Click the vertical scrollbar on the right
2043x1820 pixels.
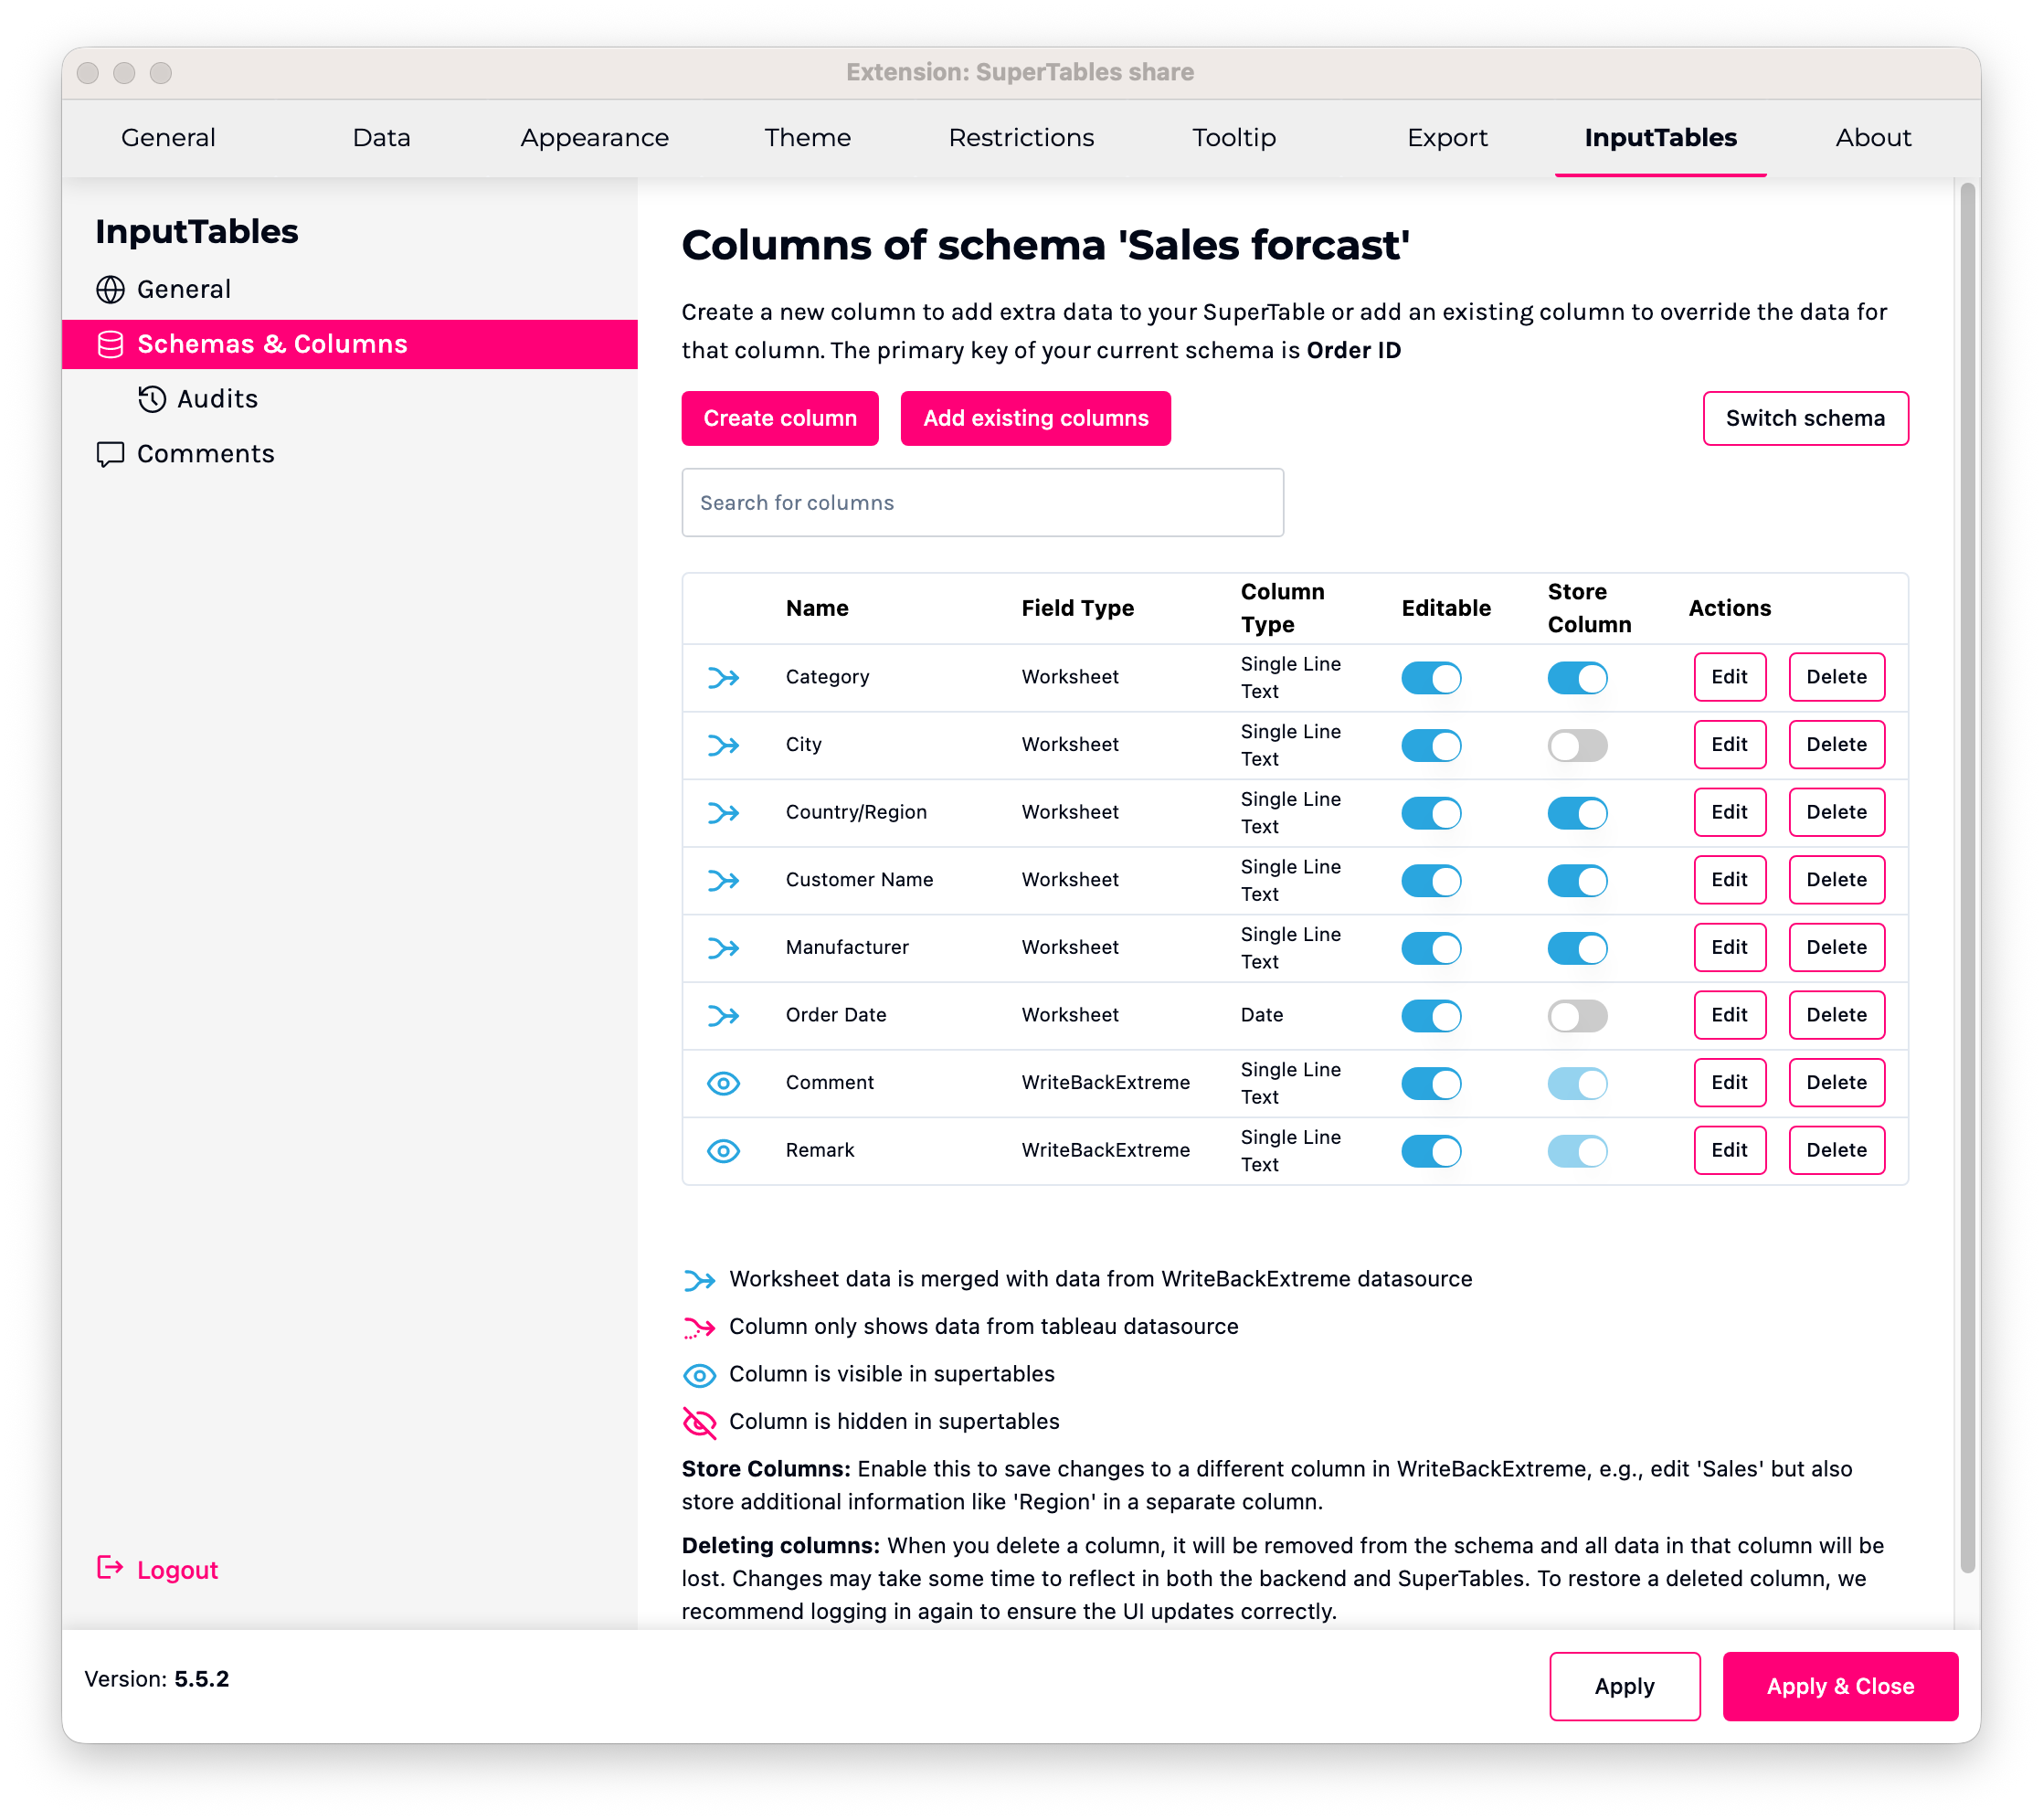pyautogui.click(x=1967, y=878)
